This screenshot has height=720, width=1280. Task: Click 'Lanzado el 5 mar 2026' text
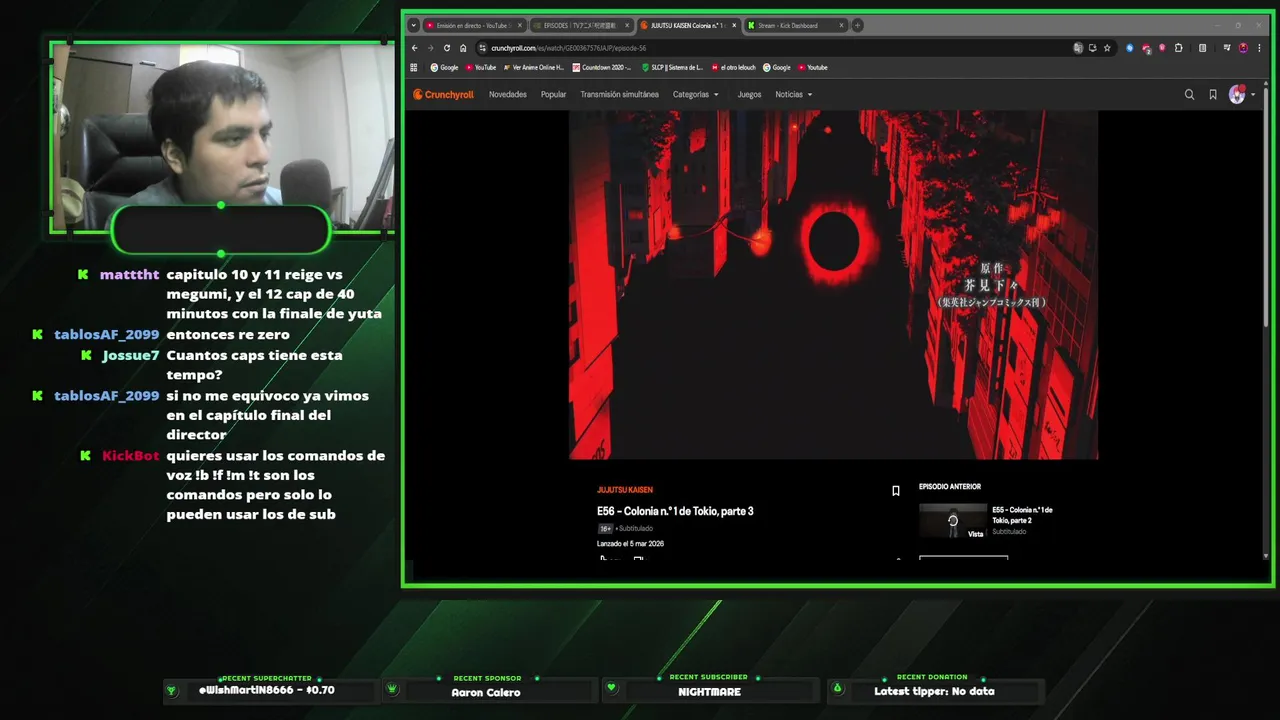[630, 544]
